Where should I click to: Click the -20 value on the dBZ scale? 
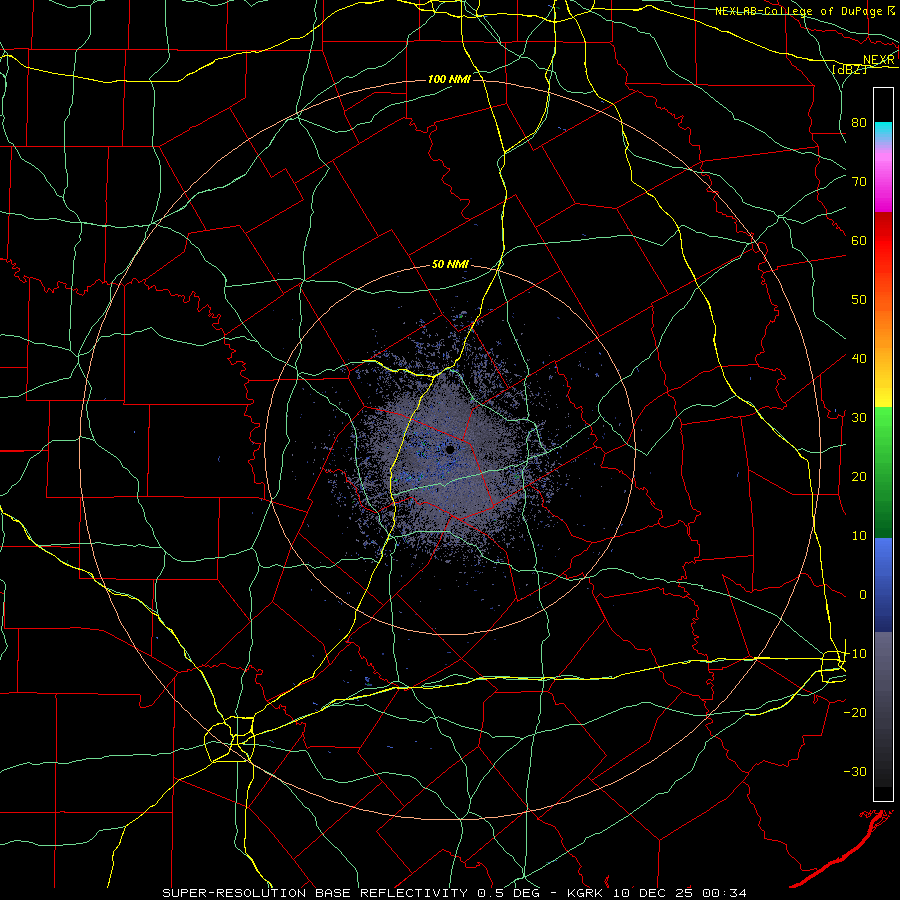click(x=855, y=713)
